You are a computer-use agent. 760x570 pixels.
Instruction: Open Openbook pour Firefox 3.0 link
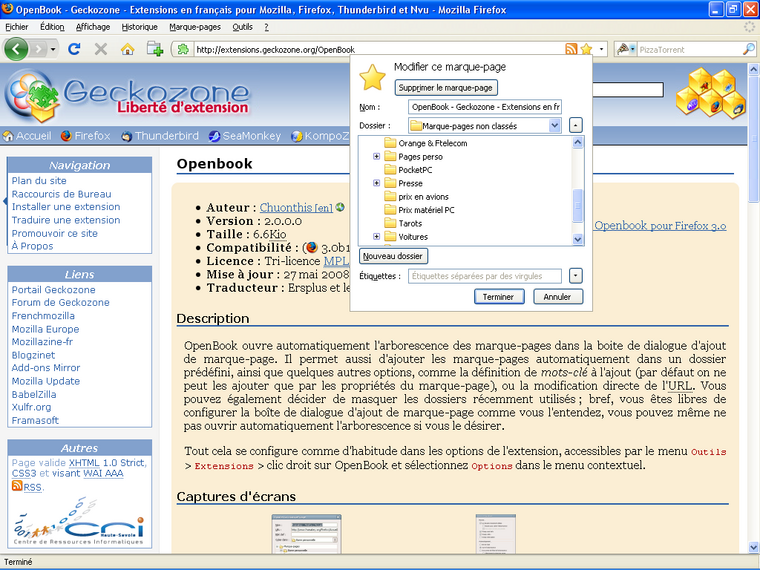(x=660, y=225)
